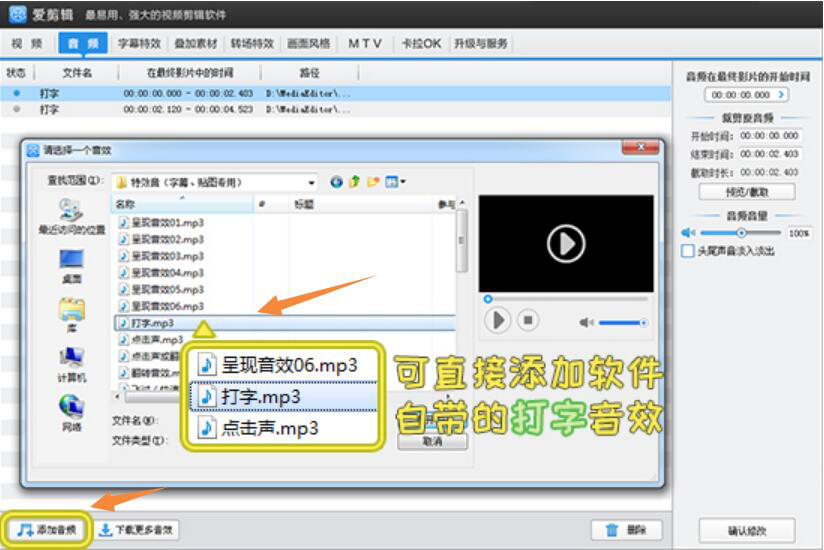824x550 pixels.
Task: Select file 呈现音效01.mp3
Action: pos(161,223)
